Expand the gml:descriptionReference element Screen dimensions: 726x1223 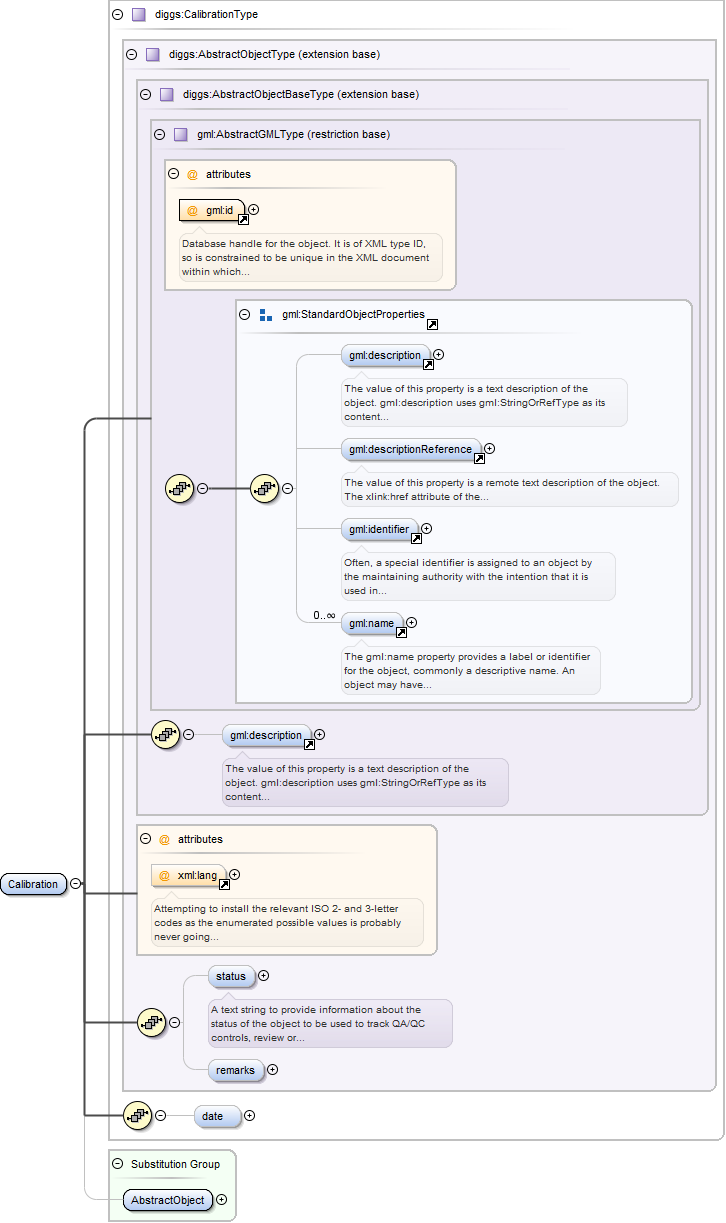click(489, 449)
